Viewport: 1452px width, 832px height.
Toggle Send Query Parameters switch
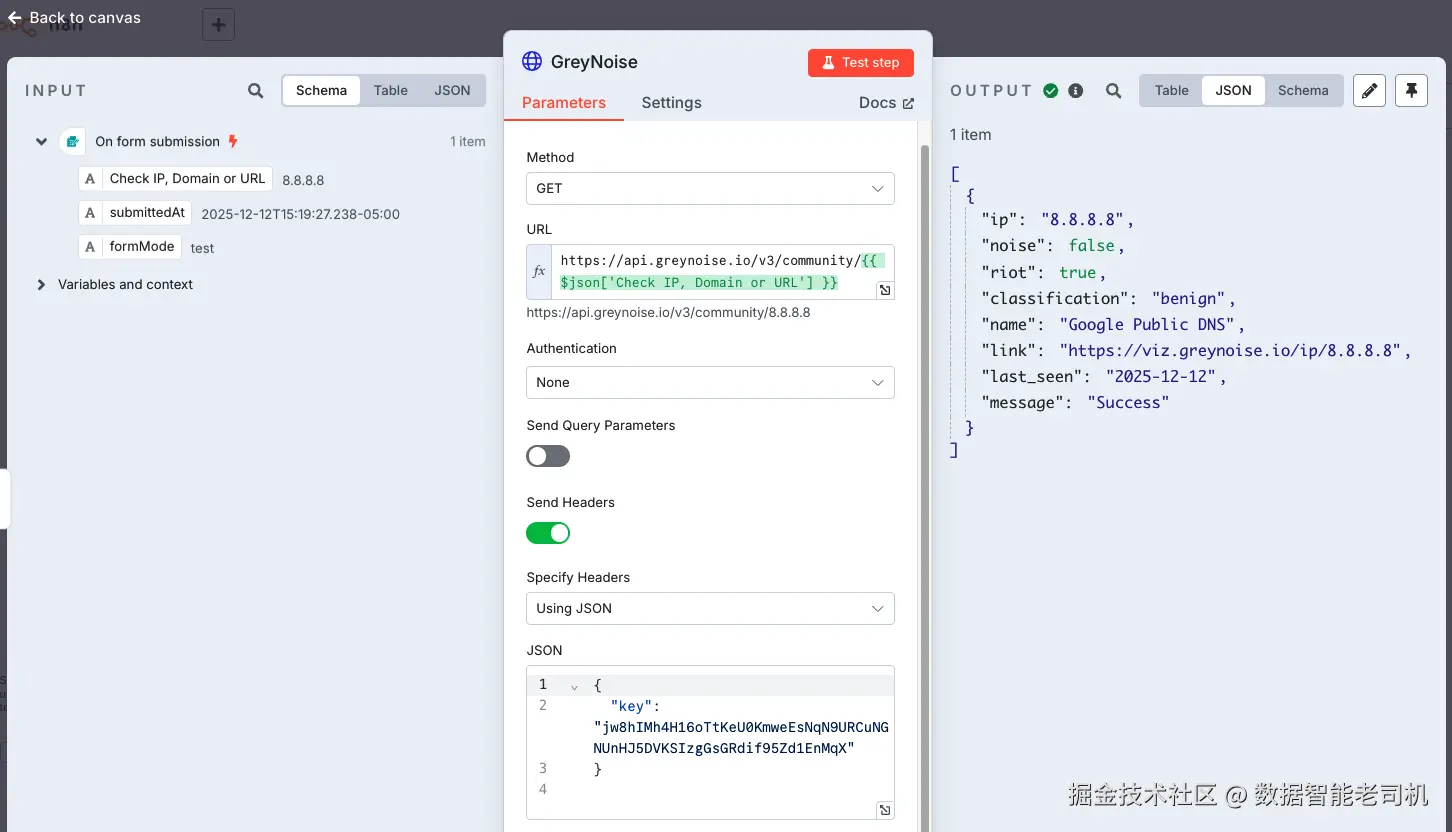[548, 456]
